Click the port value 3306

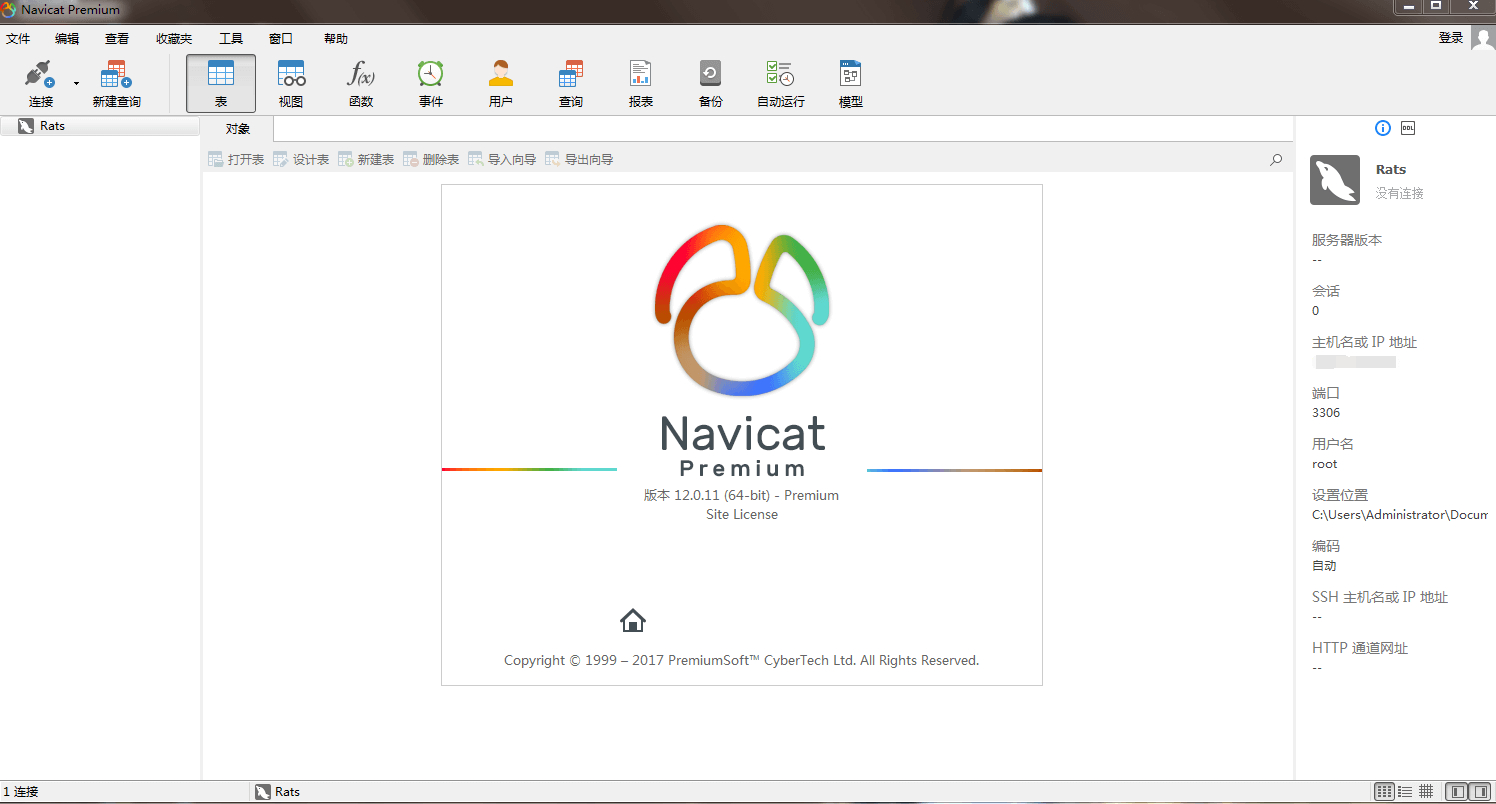(x=1326, y=413)
